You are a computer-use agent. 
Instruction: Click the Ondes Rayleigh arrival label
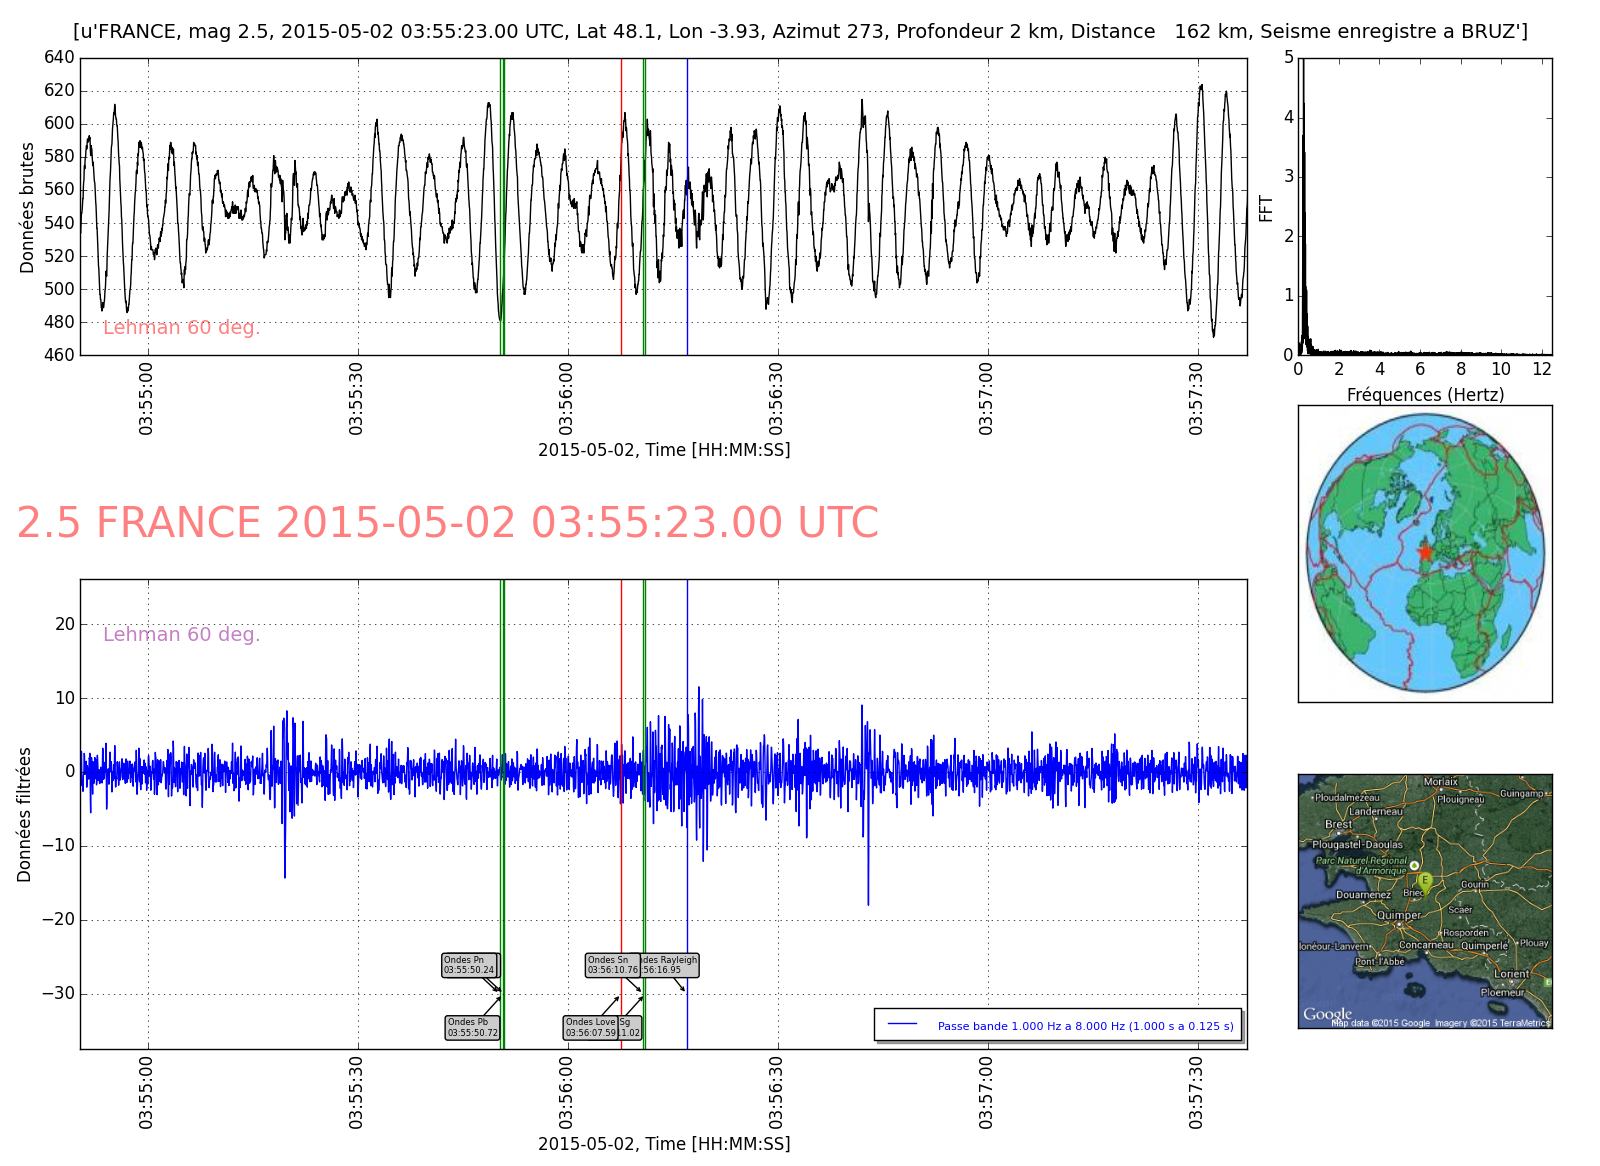click(669, 965)
